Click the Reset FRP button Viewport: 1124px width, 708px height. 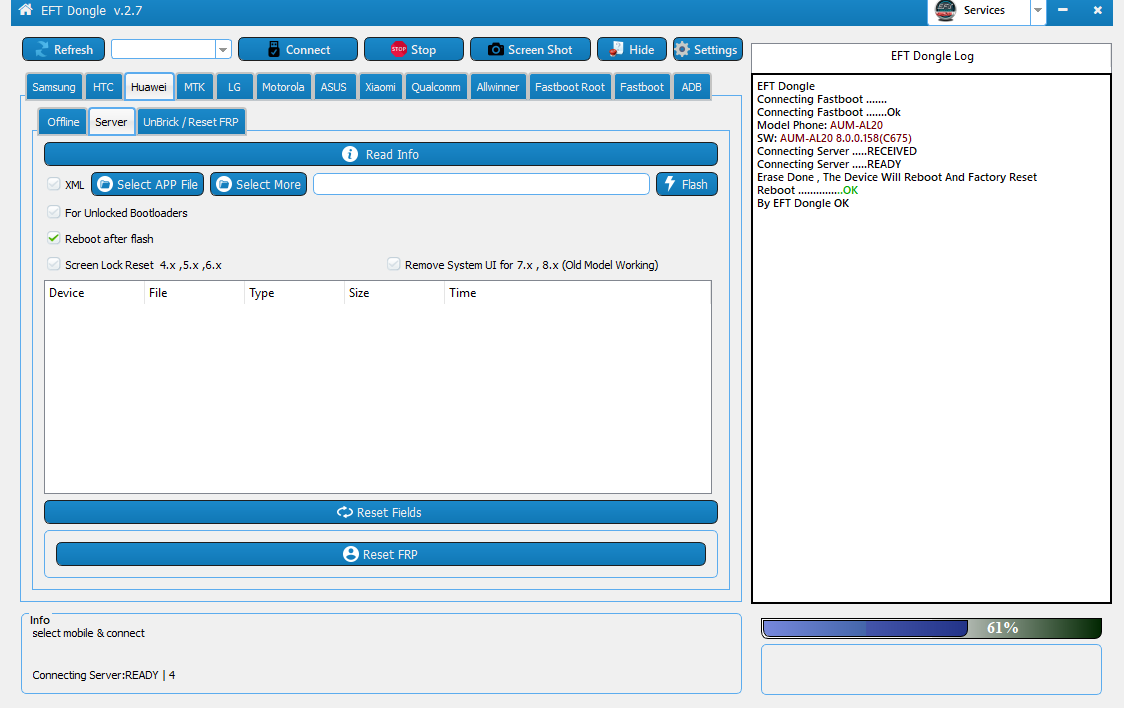tap(380, 554)
